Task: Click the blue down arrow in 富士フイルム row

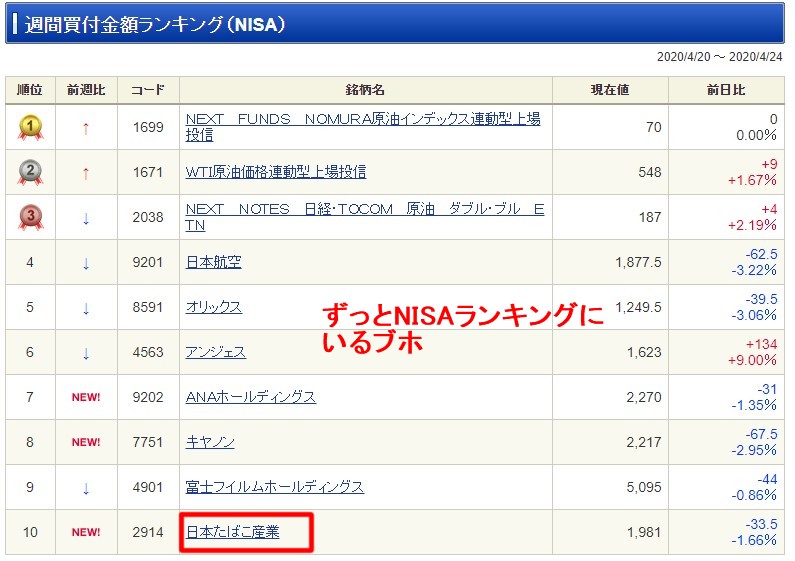Action: point(86,488)
